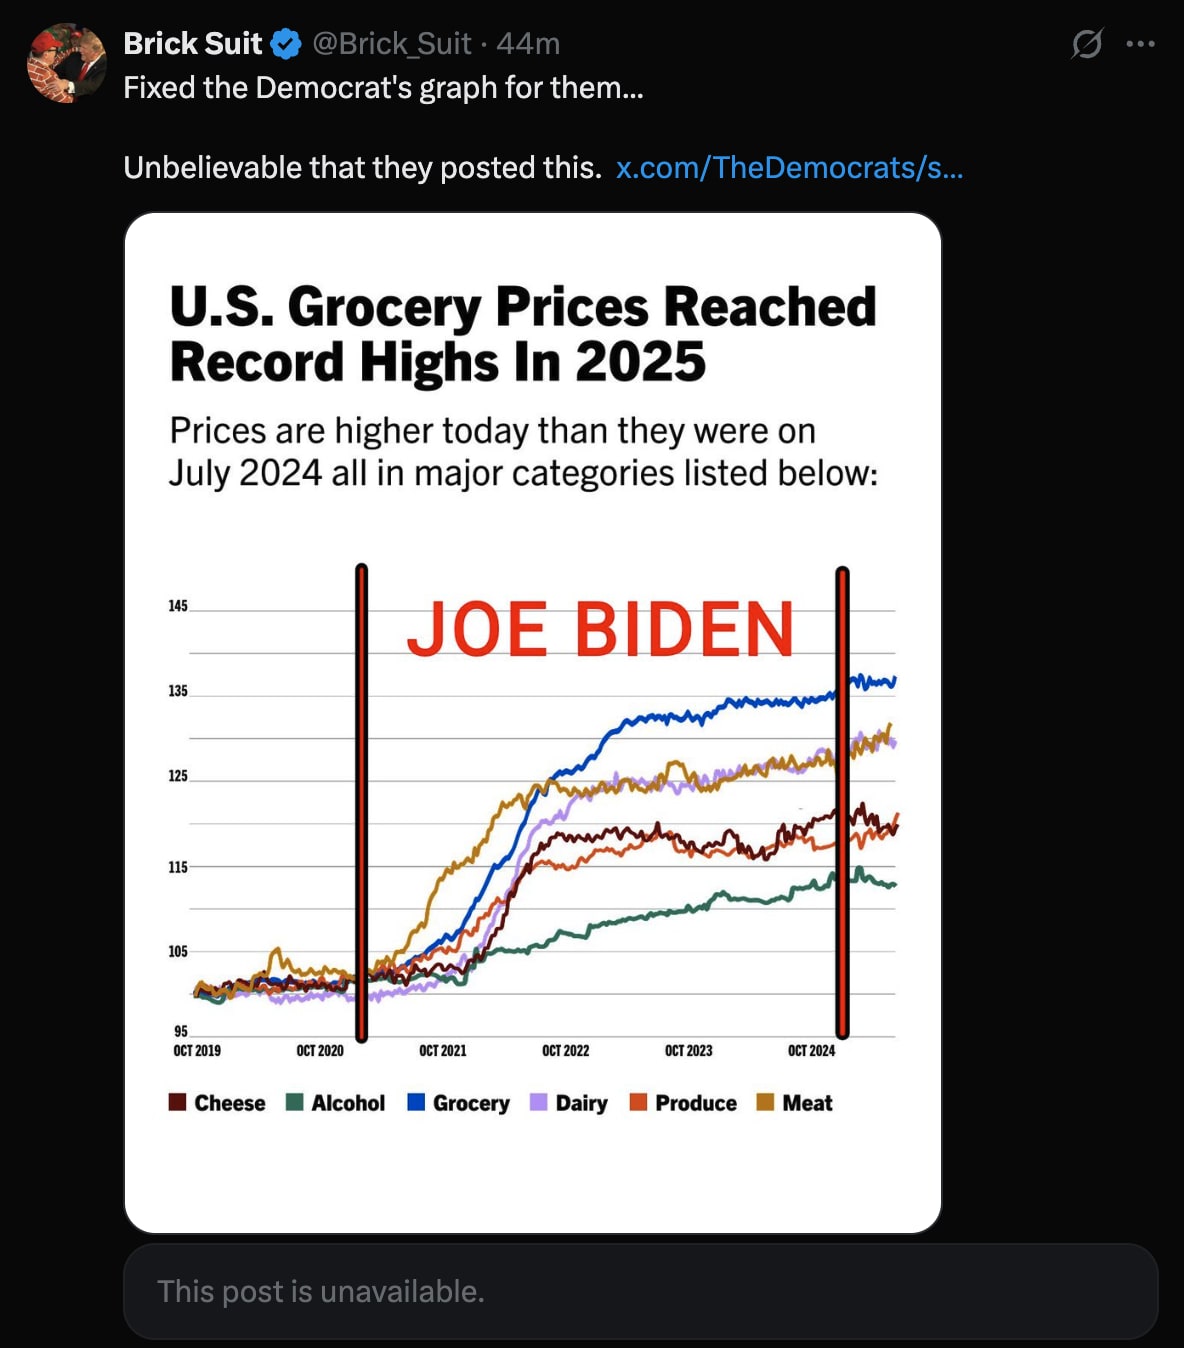Click the OCT 2022 axis label
This screenshot has height=1348, width=1184.
pyautogui.click(x=566, y=1051)
